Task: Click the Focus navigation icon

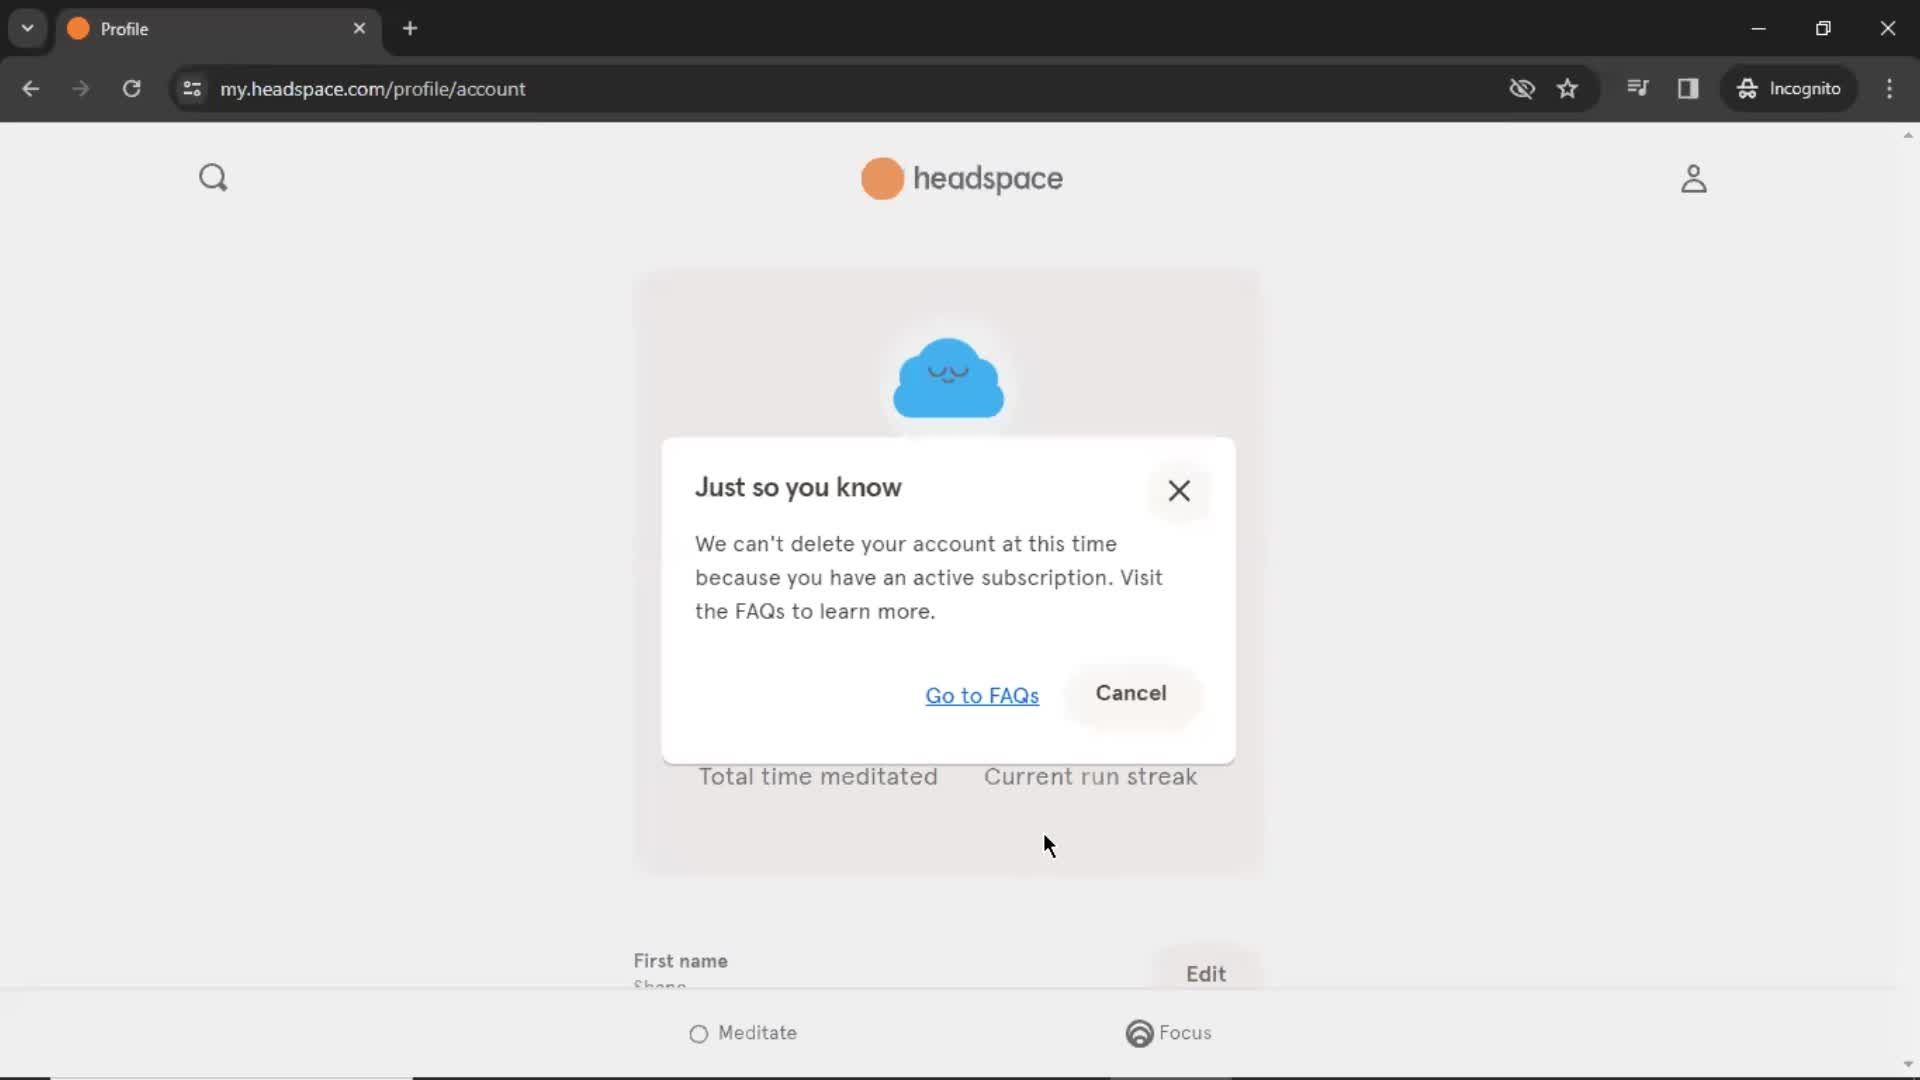Action: click(x=1137, y=1033)
